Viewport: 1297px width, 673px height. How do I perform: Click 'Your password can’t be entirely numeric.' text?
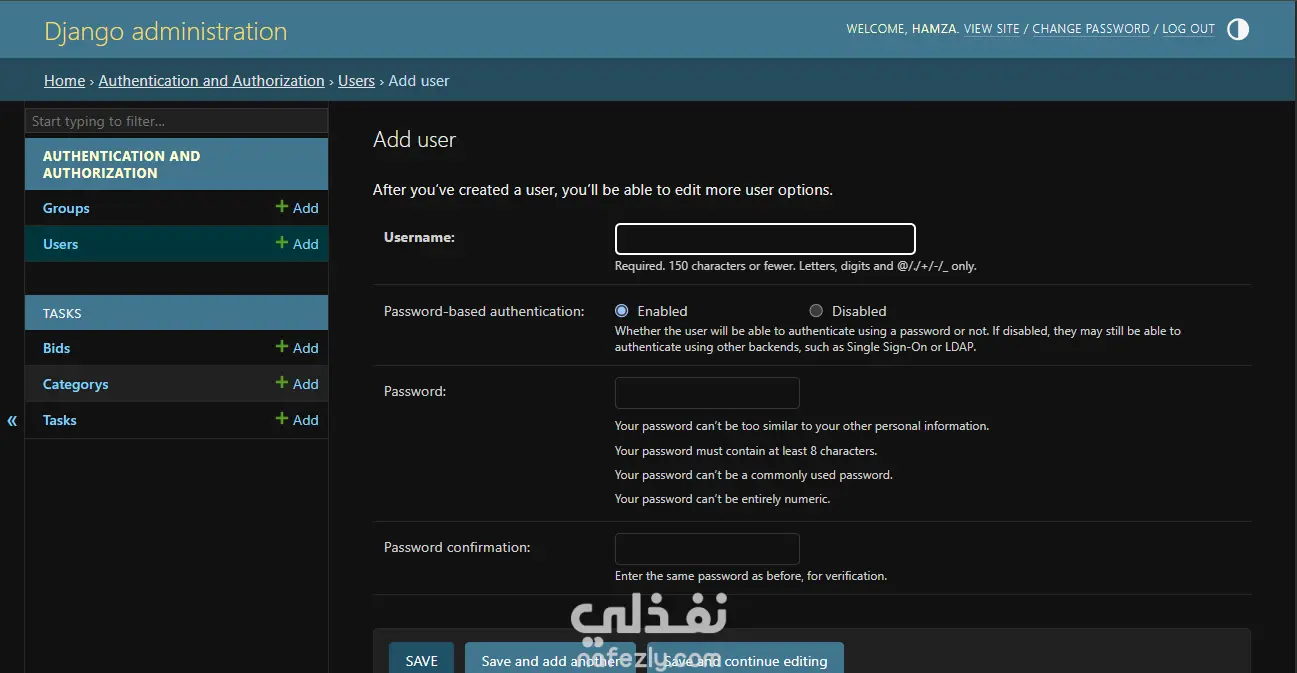(x=722, y=498)
